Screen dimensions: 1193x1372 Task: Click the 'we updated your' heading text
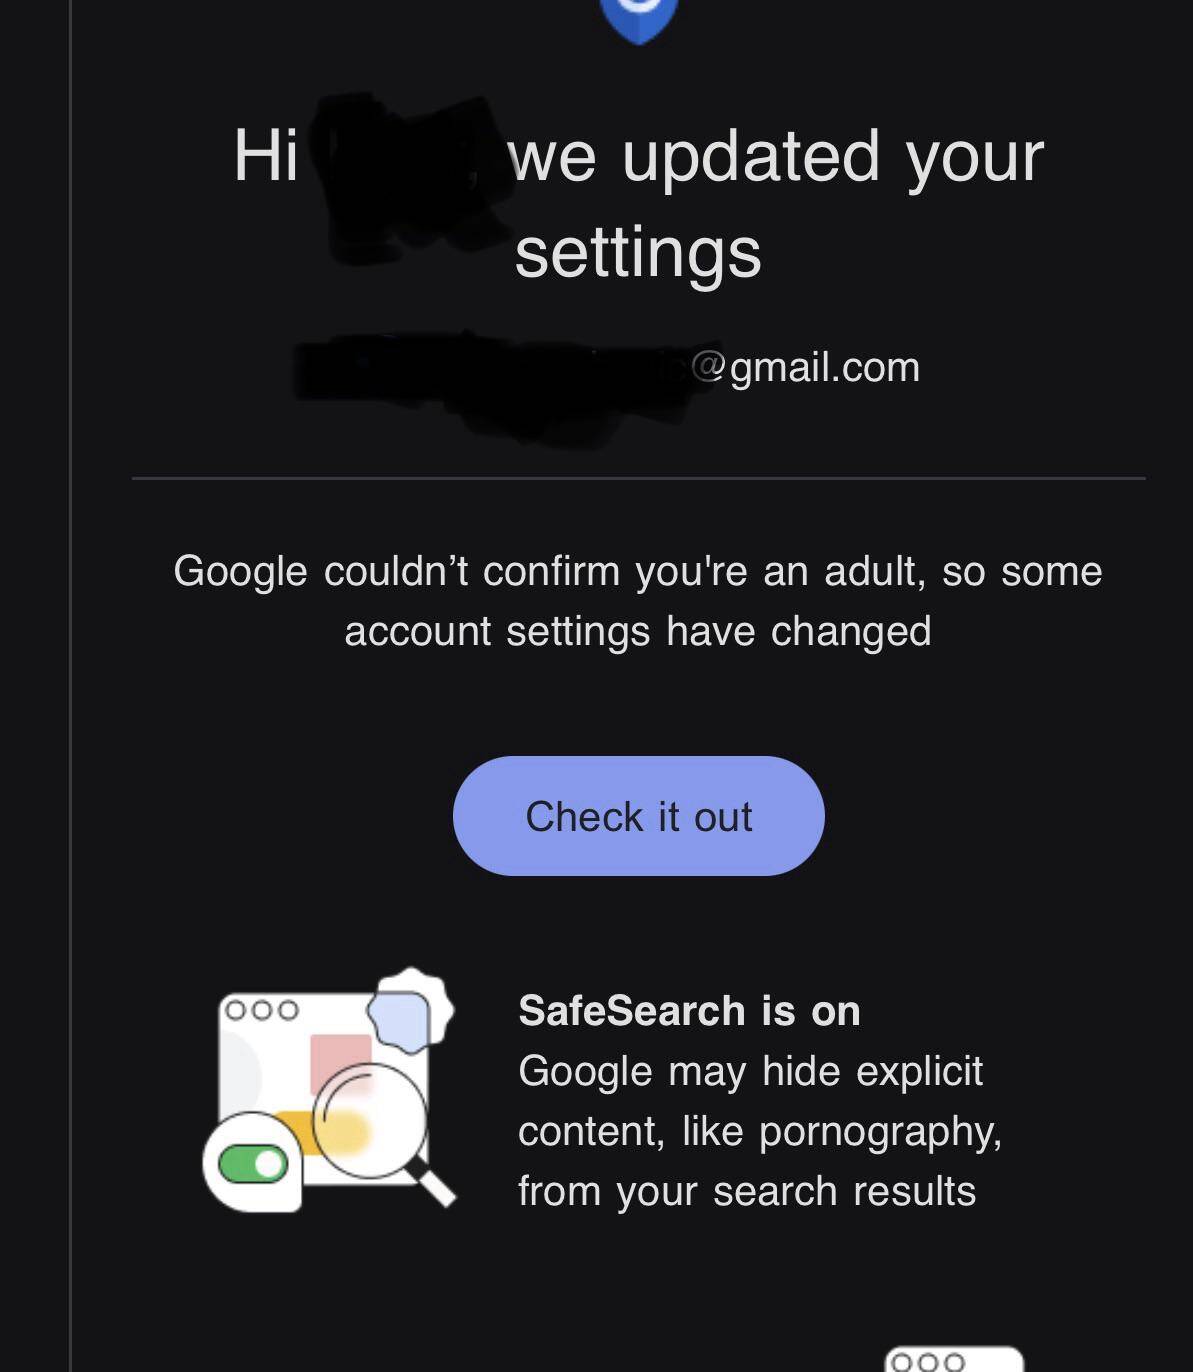776,157
